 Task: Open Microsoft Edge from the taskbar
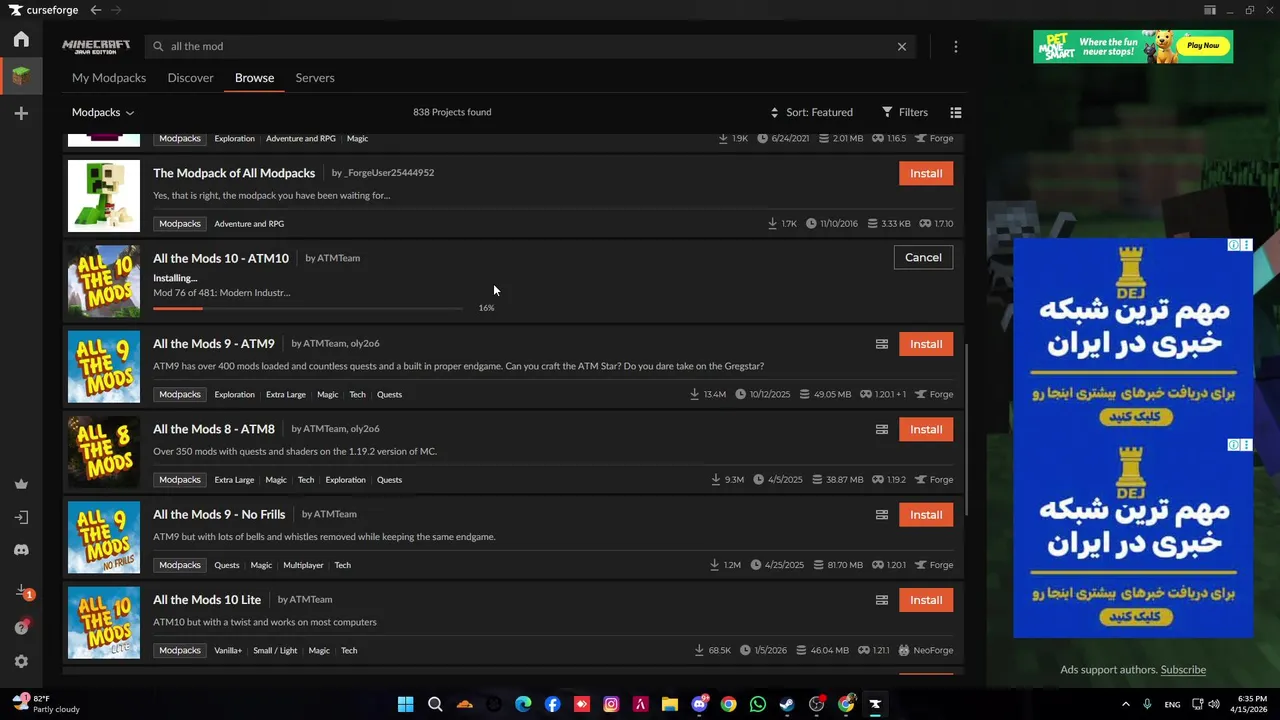[523, 704]
